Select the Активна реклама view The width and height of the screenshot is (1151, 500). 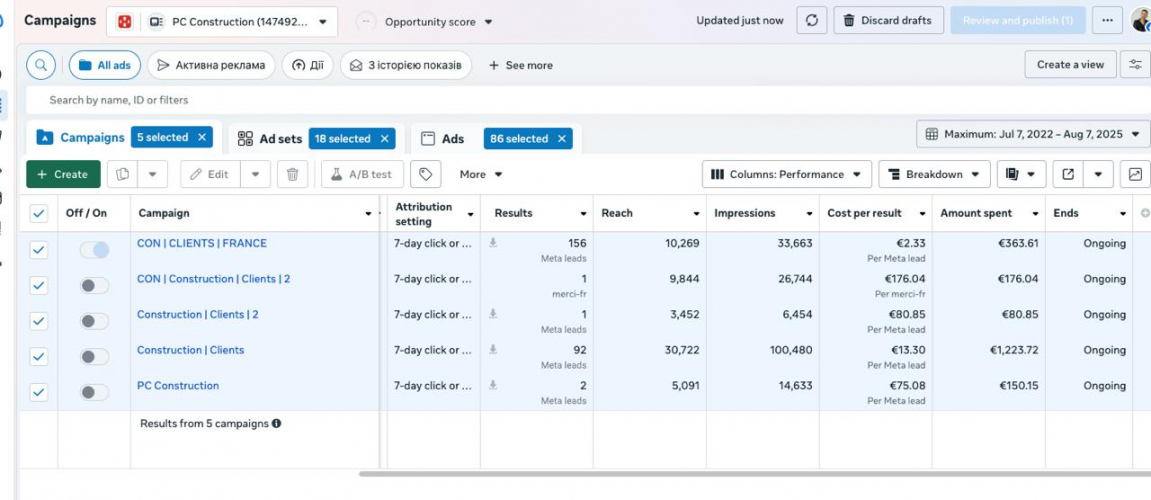(211, 65)
